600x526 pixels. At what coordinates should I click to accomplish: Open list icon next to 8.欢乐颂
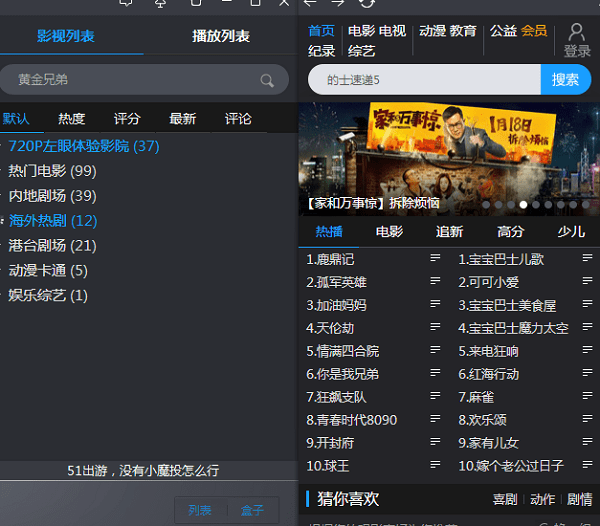click(x=587, y=419)
